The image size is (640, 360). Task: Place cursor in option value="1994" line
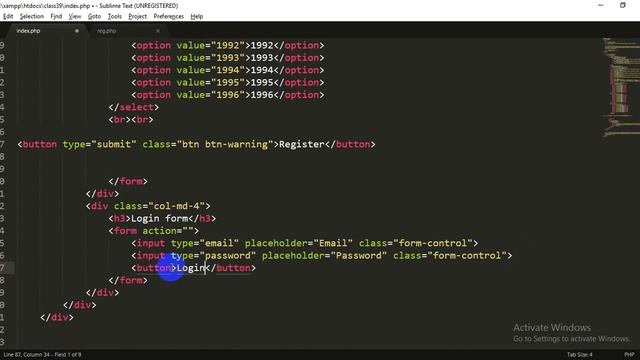228,70
